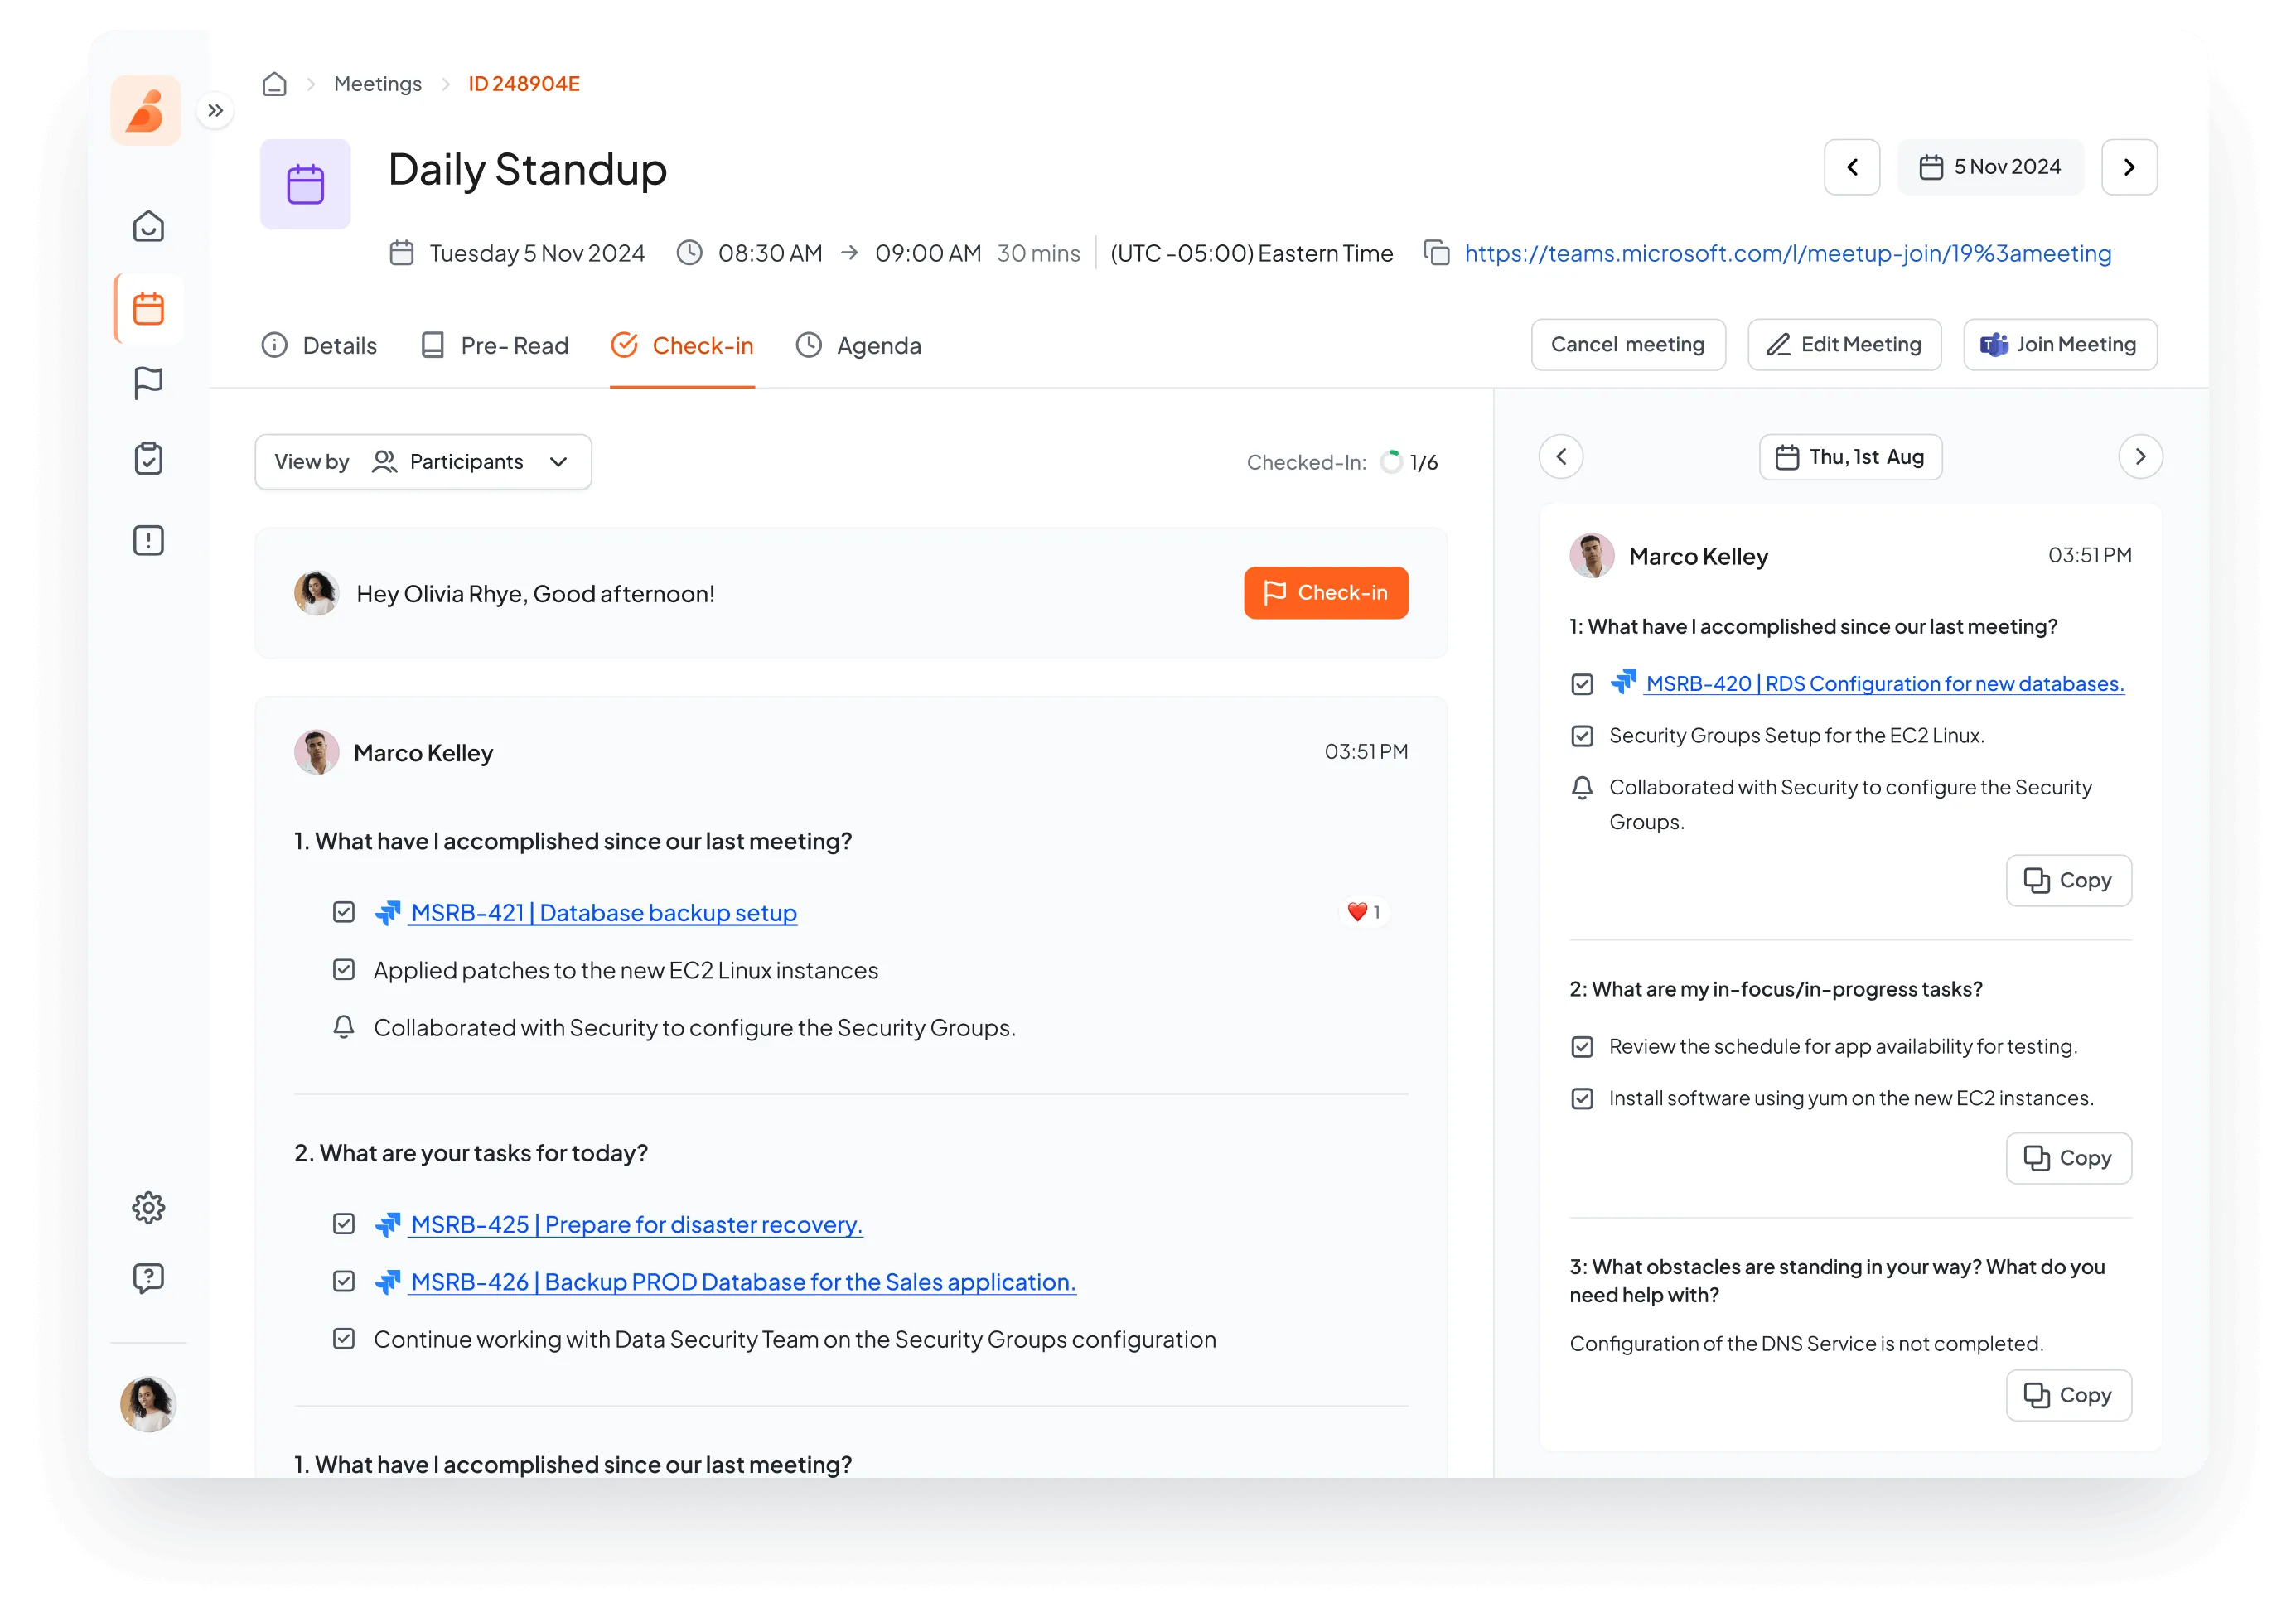Click the Jira icon beside MSRB-420
Screen dimensions: 2296x1622
[x=1623, y=682]
